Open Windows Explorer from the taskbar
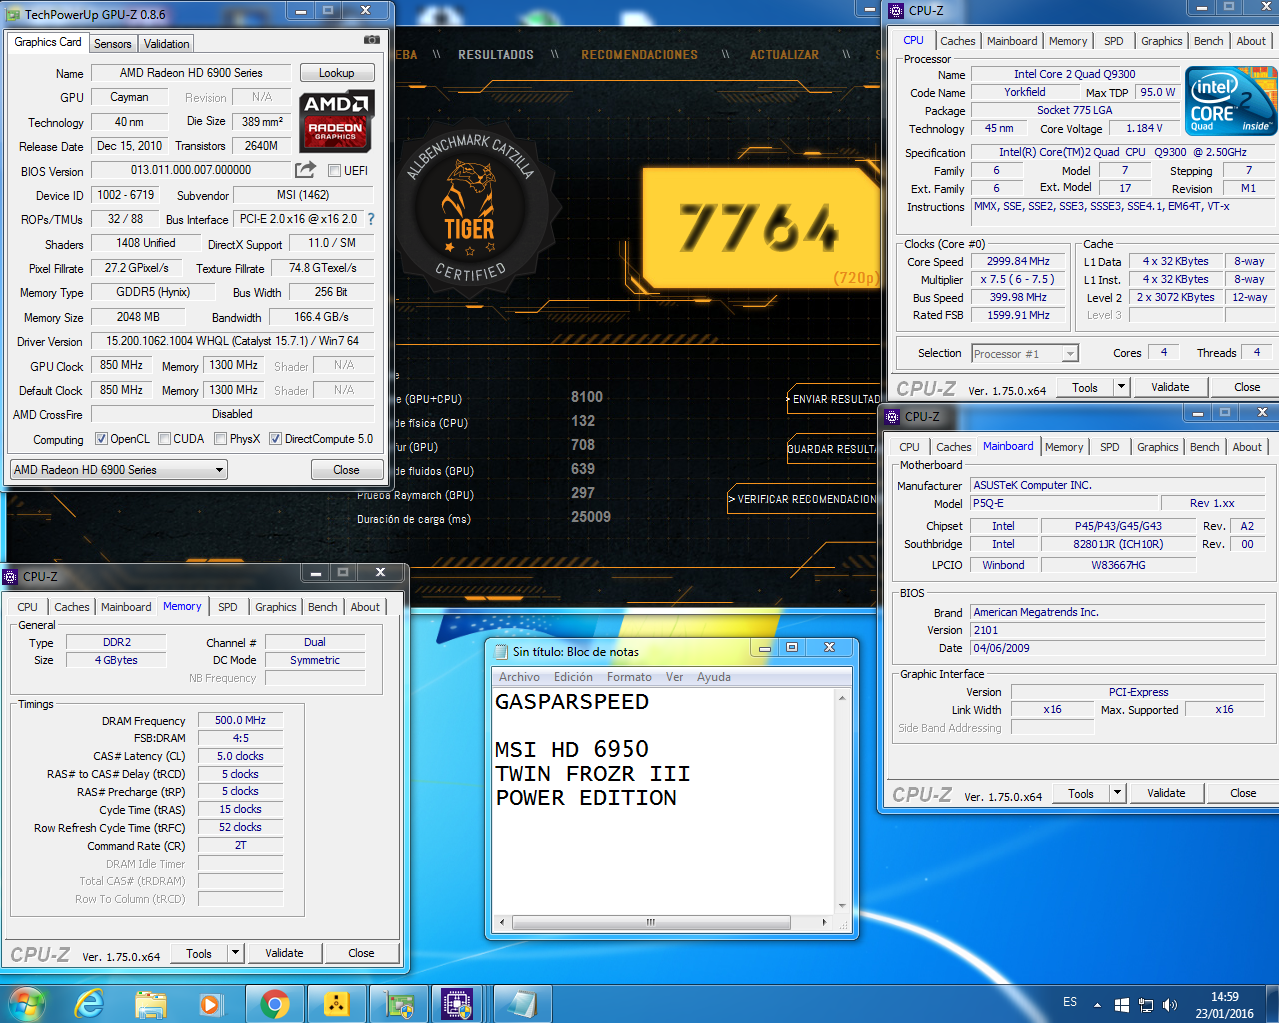Image resolution: width=1279 pixels, height=1023 pixels. tap(150, 1003)
